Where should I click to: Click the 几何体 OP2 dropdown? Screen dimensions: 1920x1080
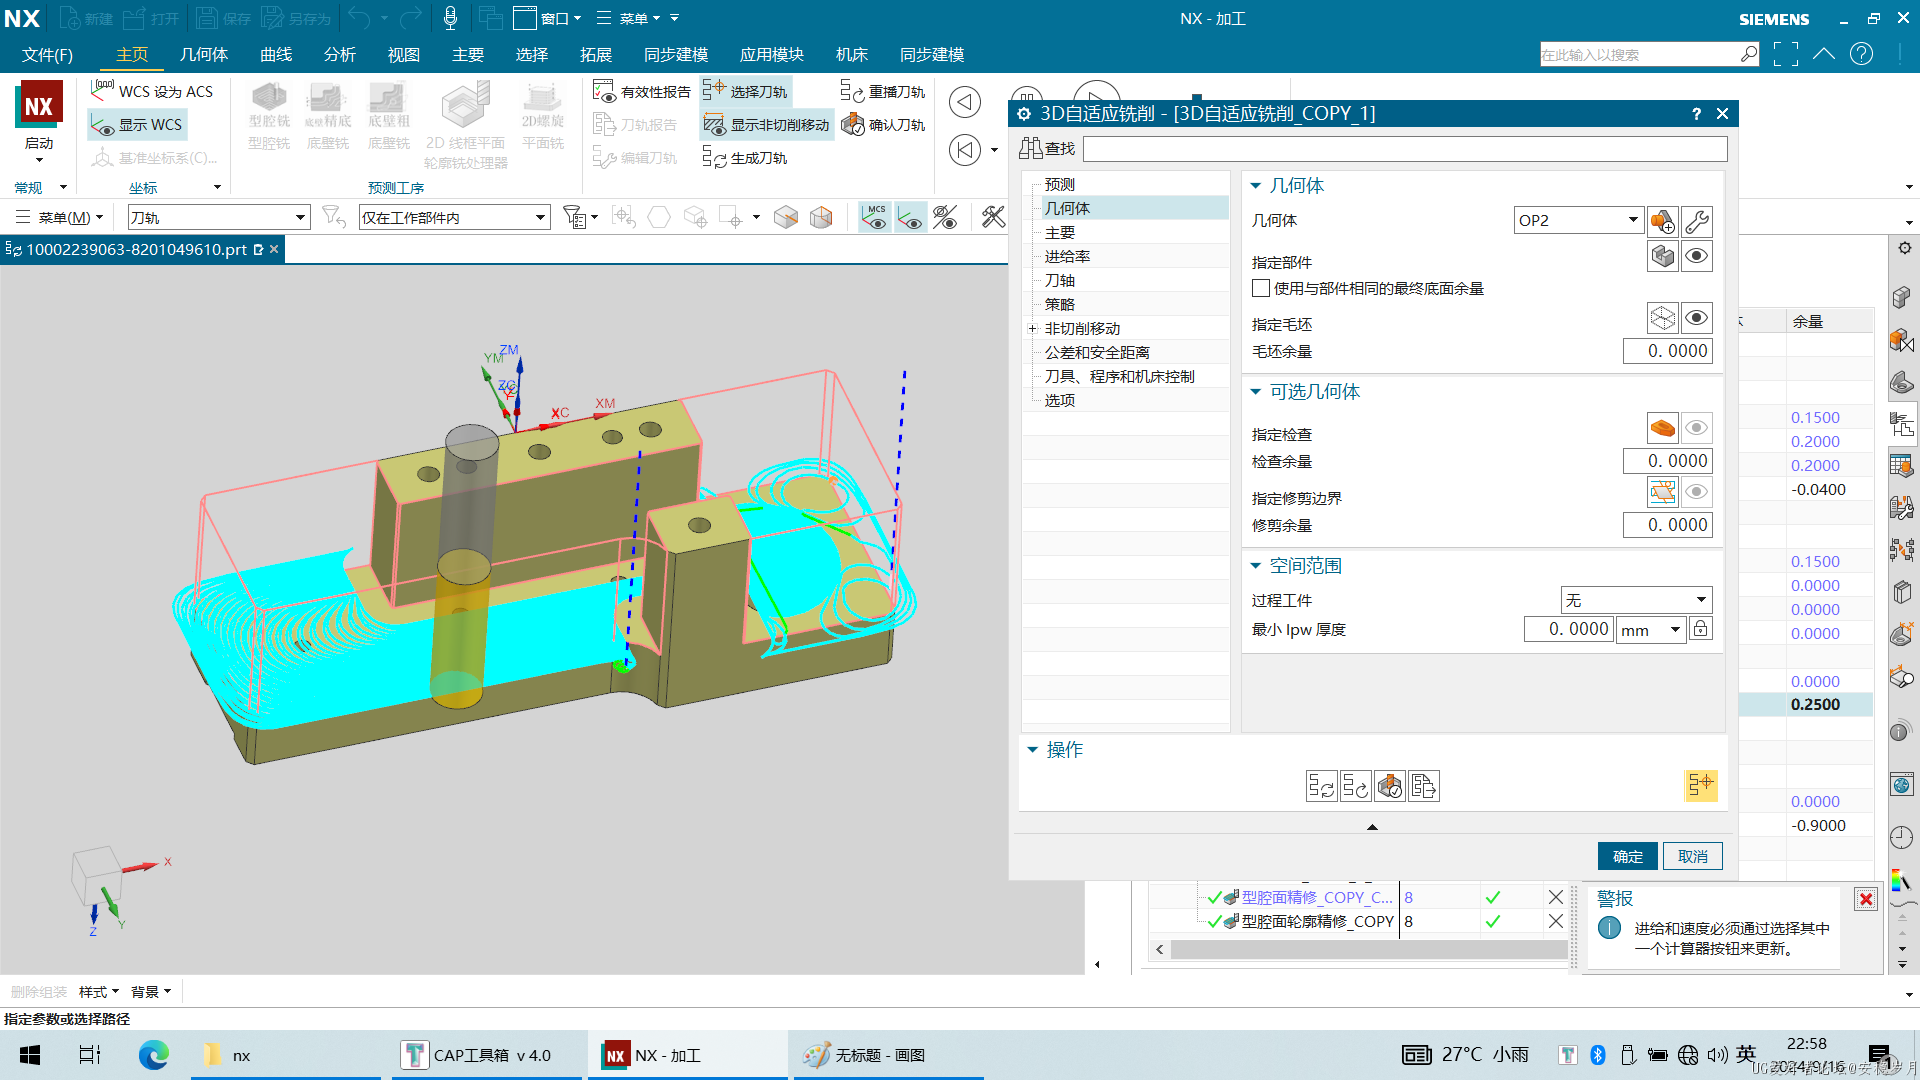click(1577, 219)
